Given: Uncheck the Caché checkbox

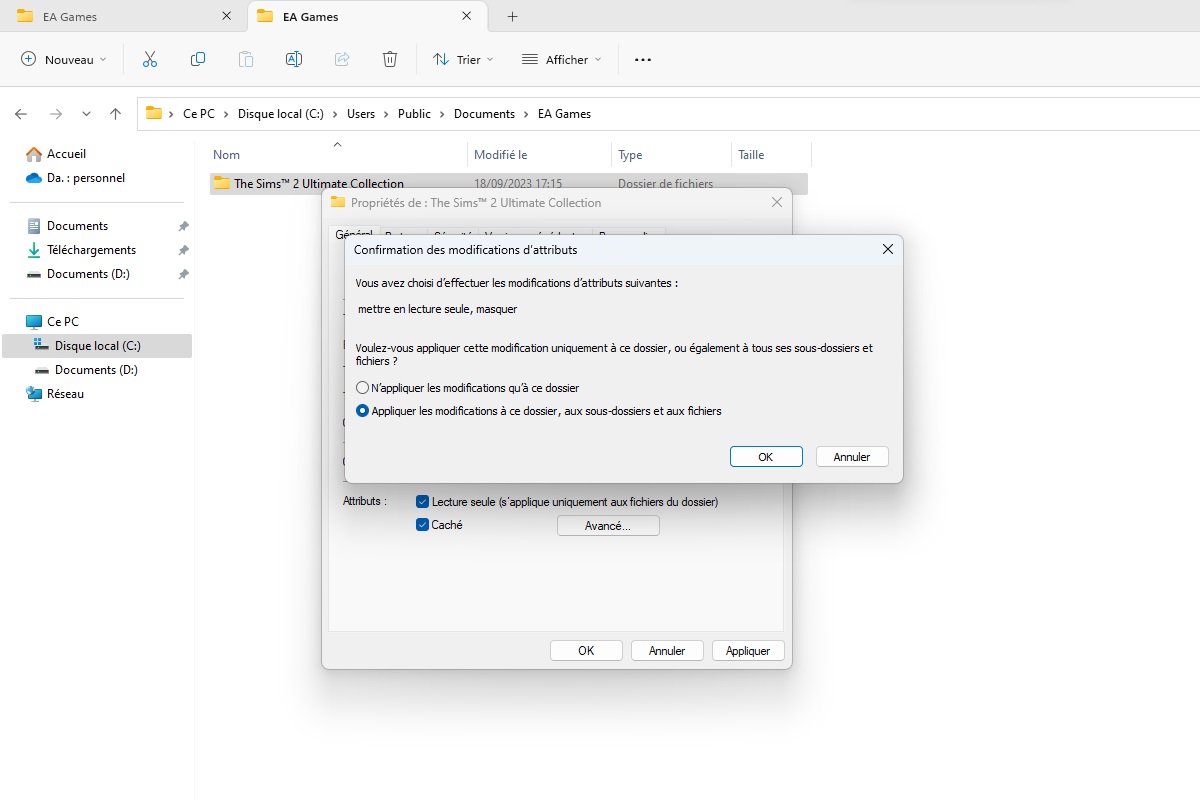Looking at the screenshot, I should click(423, 525).
